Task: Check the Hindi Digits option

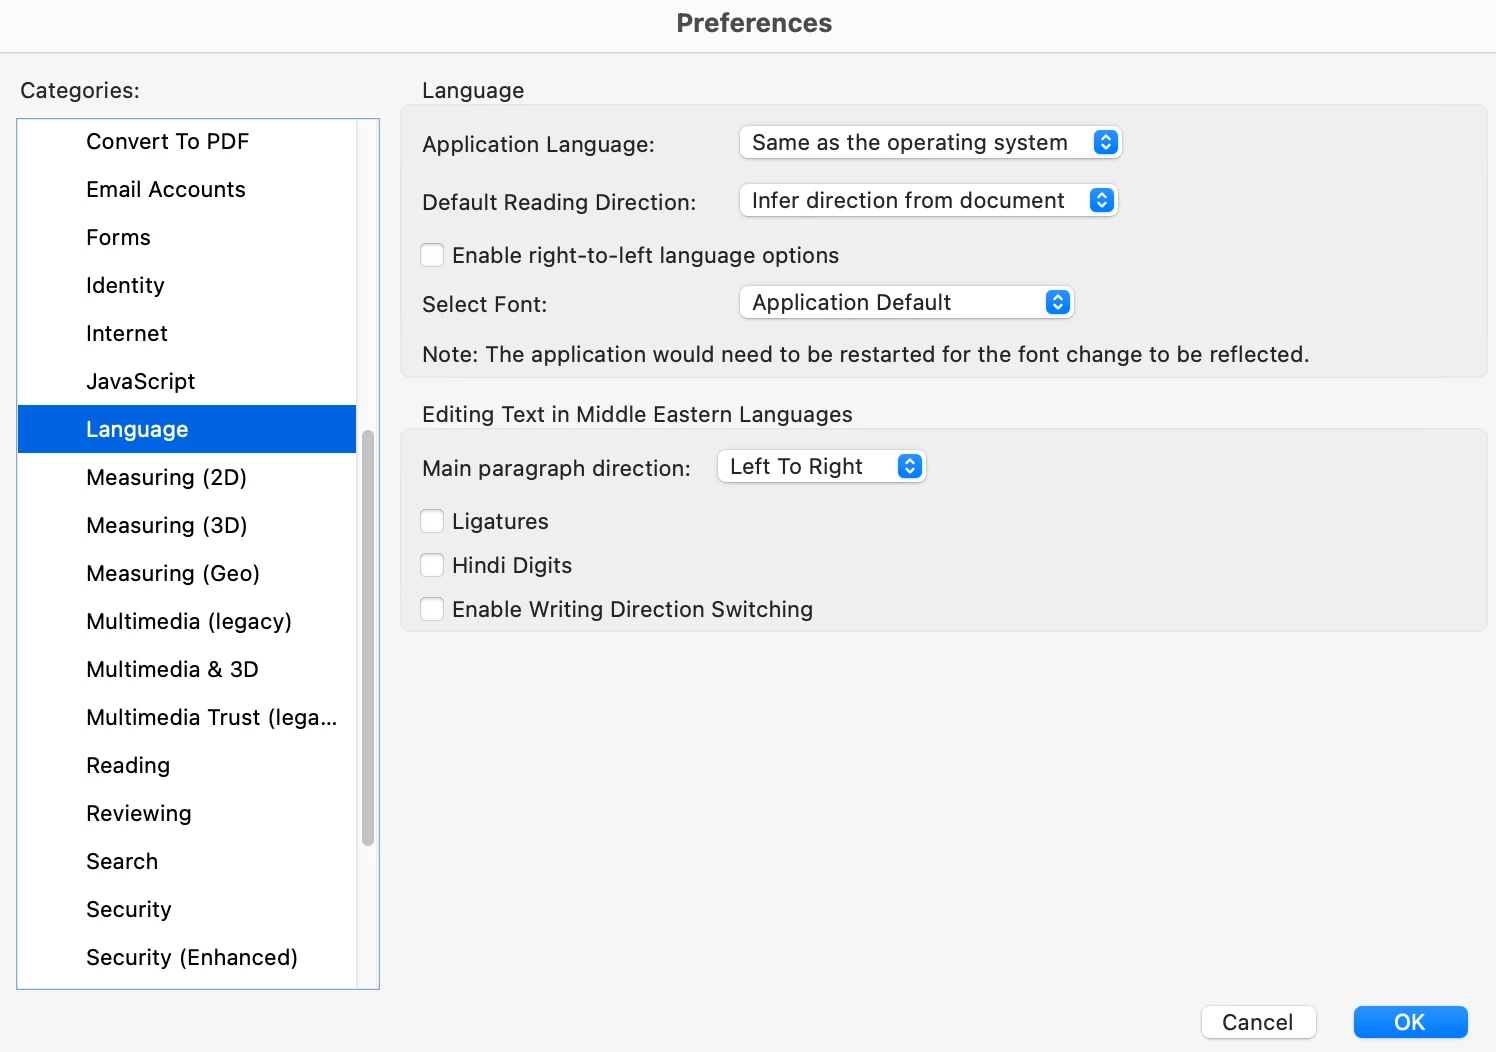Action: point(432,566)
